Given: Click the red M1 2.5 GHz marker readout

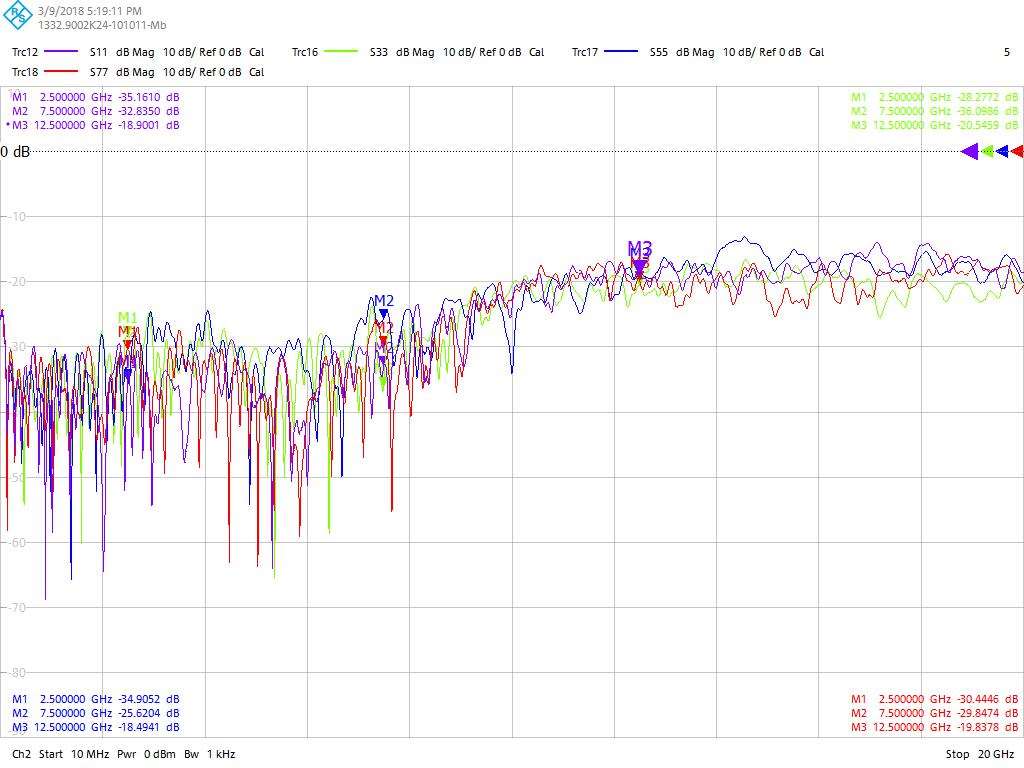Looking at the screenshot, I should click(x=935, y=699).
